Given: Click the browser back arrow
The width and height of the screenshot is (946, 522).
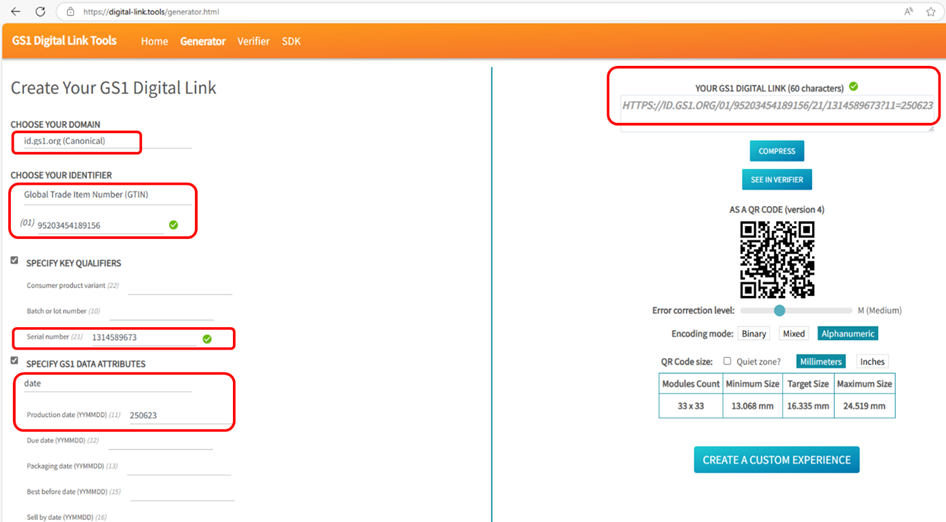Looking at the screenshot, I should pos(15,12).
